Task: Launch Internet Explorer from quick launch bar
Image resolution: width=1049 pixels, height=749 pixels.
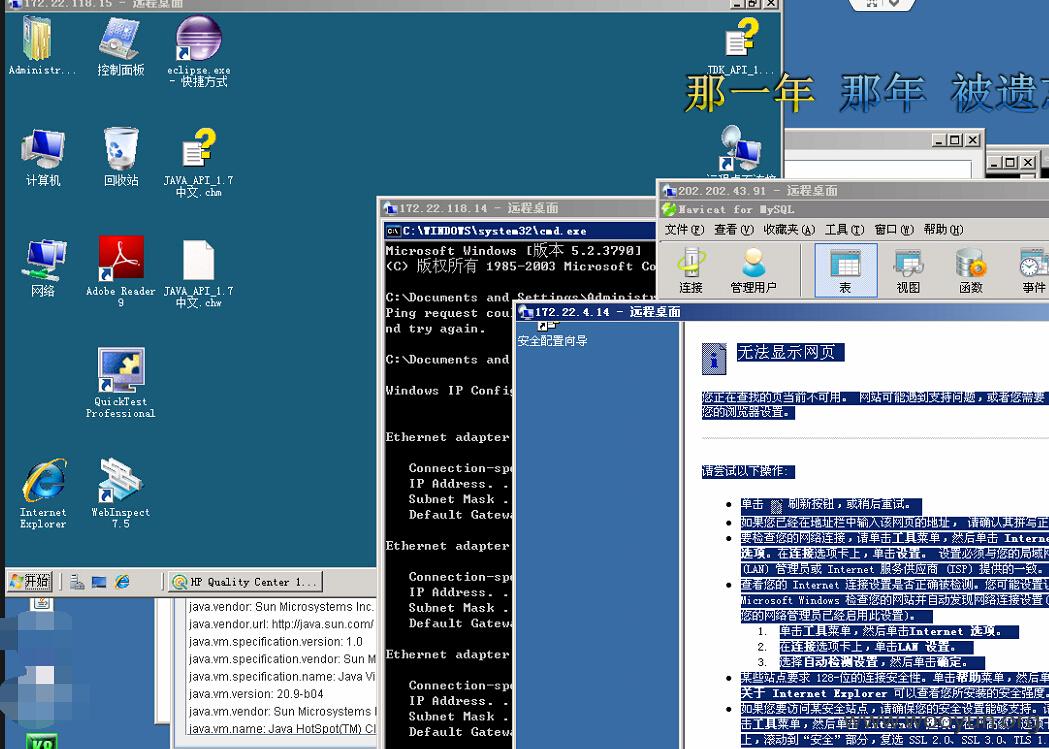Action: click(x=122, y=582)
